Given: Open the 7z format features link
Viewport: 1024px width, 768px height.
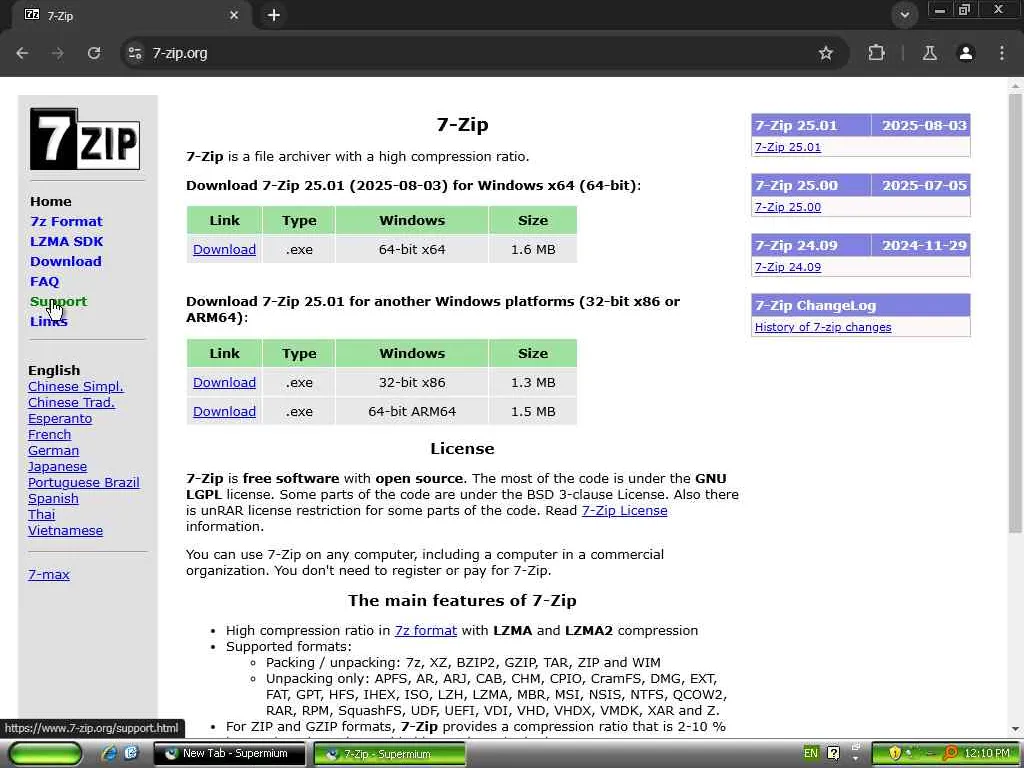Looking at the screenshot, I should (x=425, y=630).
